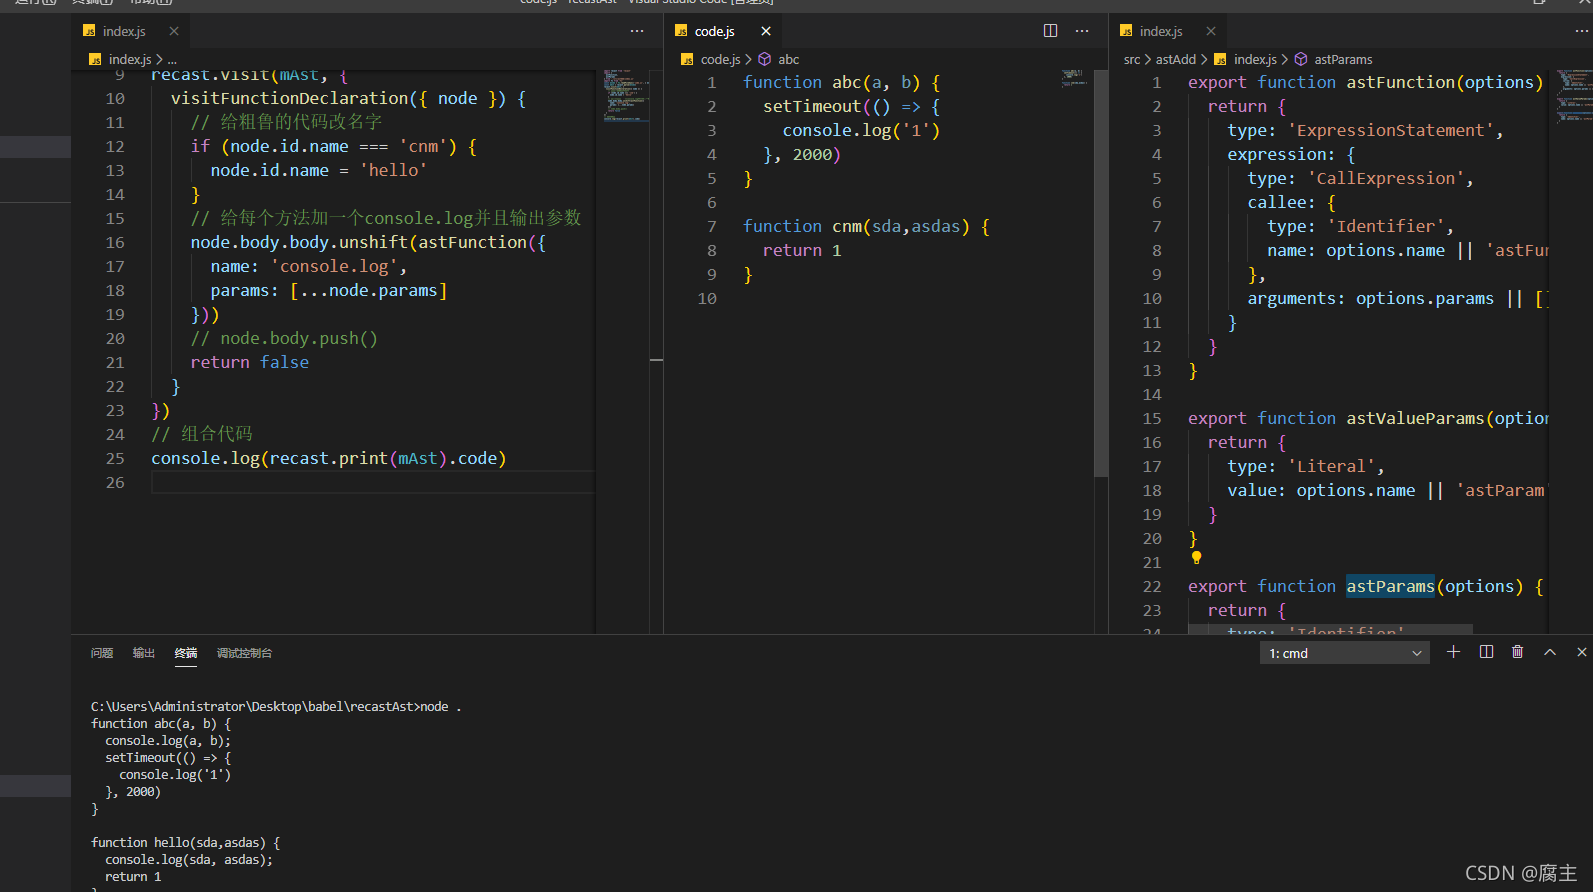1593x892 pixels.
Task: Switch to the 输出 output panel tab
Action: point(144,653)
